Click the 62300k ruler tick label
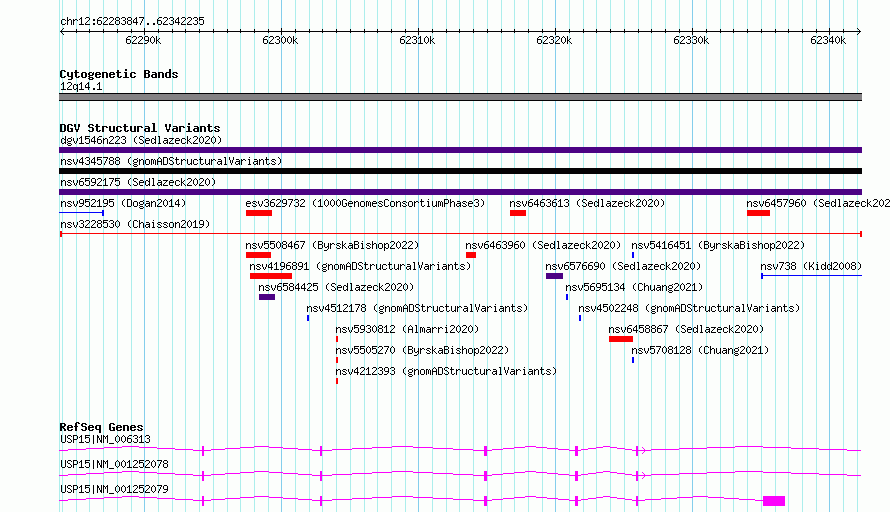 [x=280, y=40]
